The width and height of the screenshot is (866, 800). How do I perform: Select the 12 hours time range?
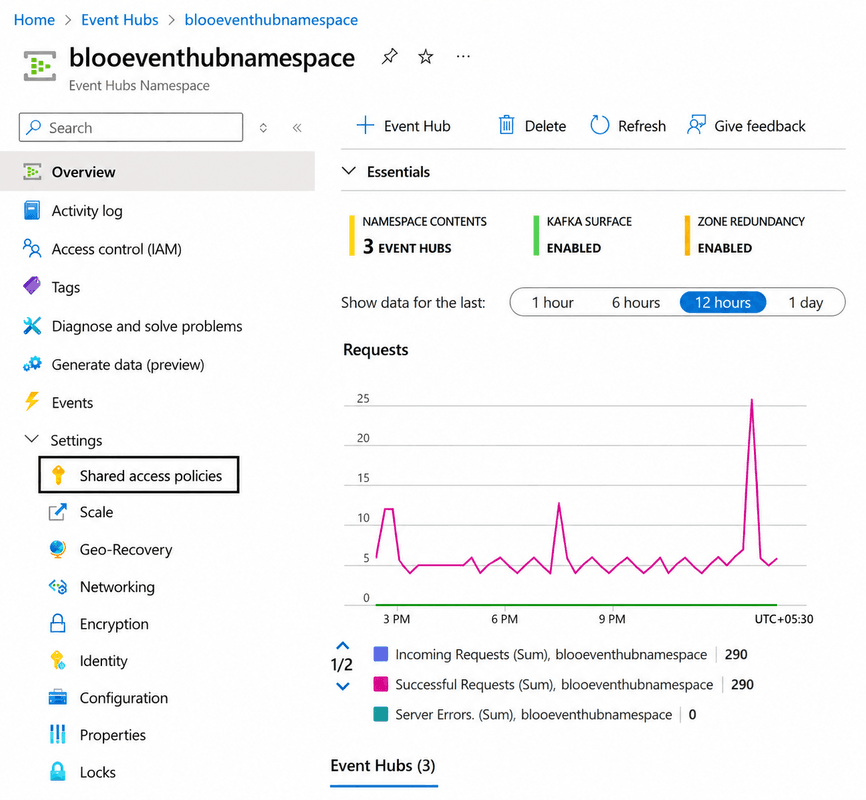coord(722,302)
